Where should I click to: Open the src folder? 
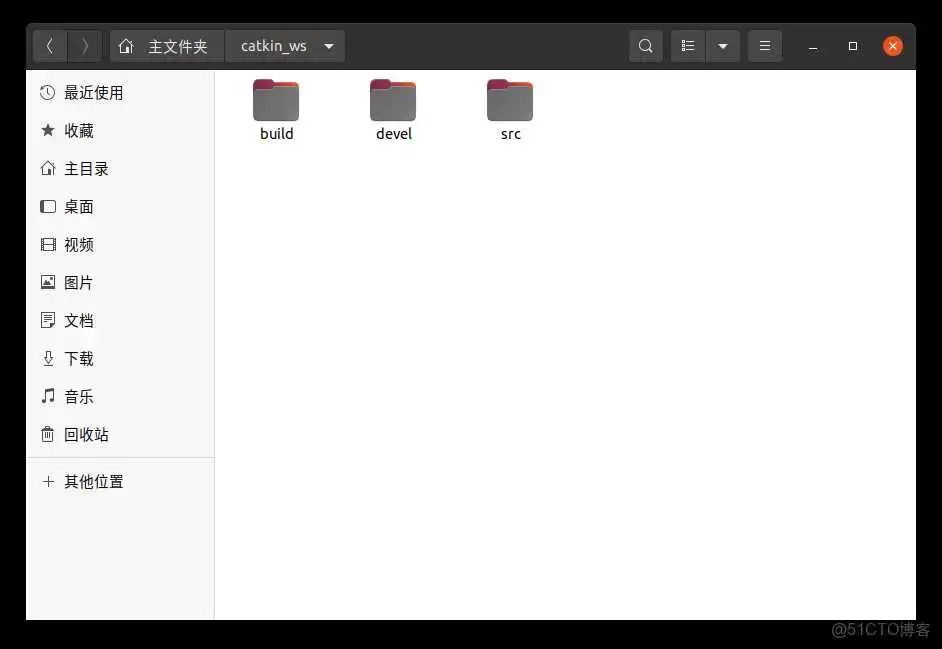(x=510, y=105)
